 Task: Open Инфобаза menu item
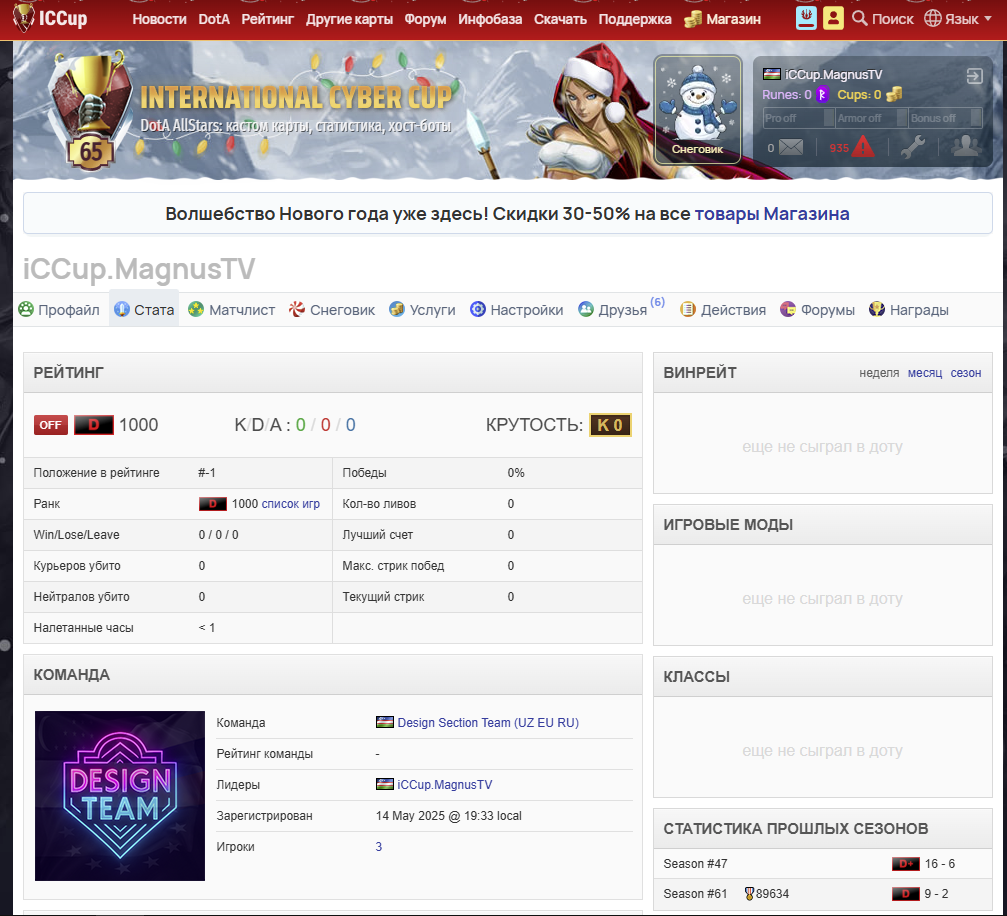[x=490, y=19]
